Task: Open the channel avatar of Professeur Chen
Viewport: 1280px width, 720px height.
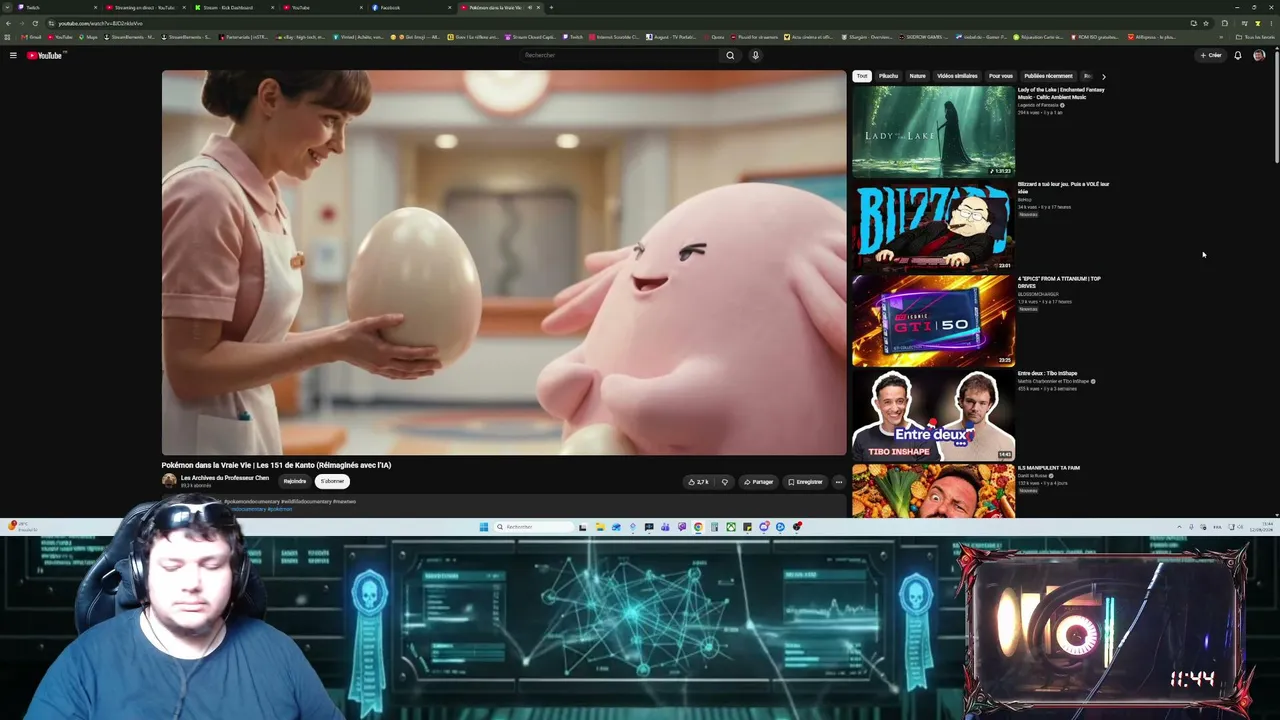Action: (x=169, y=481)
